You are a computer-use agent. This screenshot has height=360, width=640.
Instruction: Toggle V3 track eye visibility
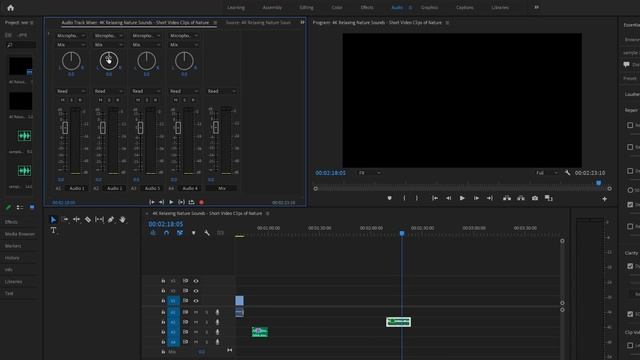point(196,281)
